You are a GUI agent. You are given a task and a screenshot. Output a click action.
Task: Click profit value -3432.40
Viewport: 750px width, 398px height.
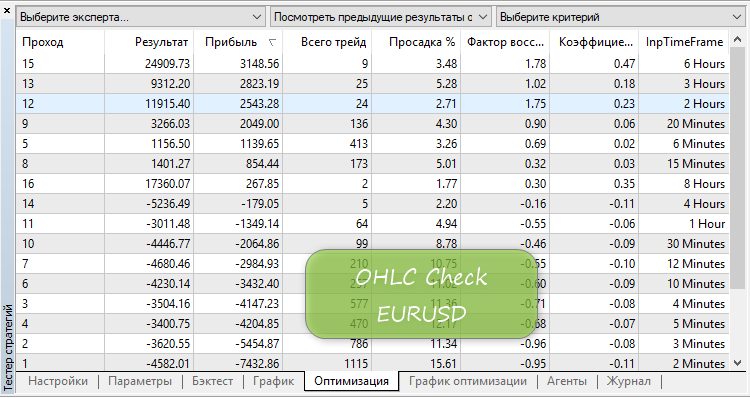(x=257, y=285)
